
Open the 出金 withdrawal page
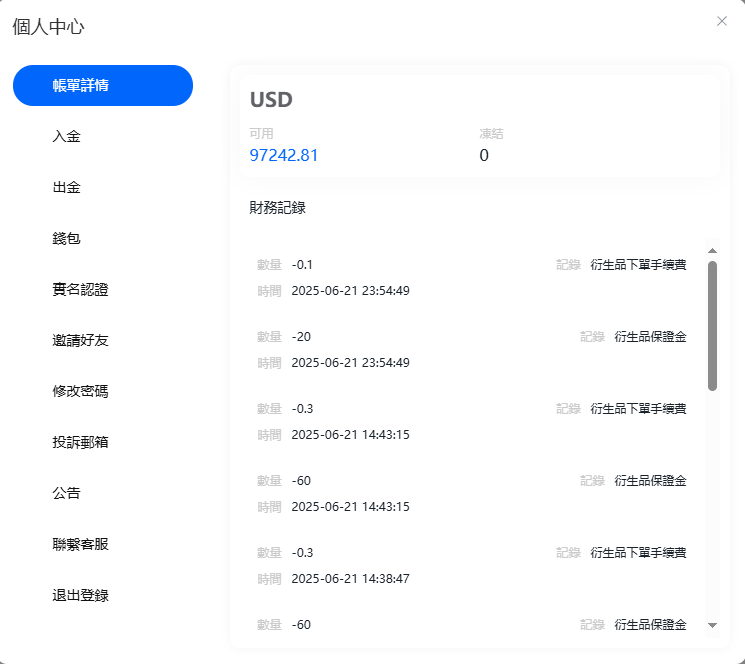click(x=67, y=187)
